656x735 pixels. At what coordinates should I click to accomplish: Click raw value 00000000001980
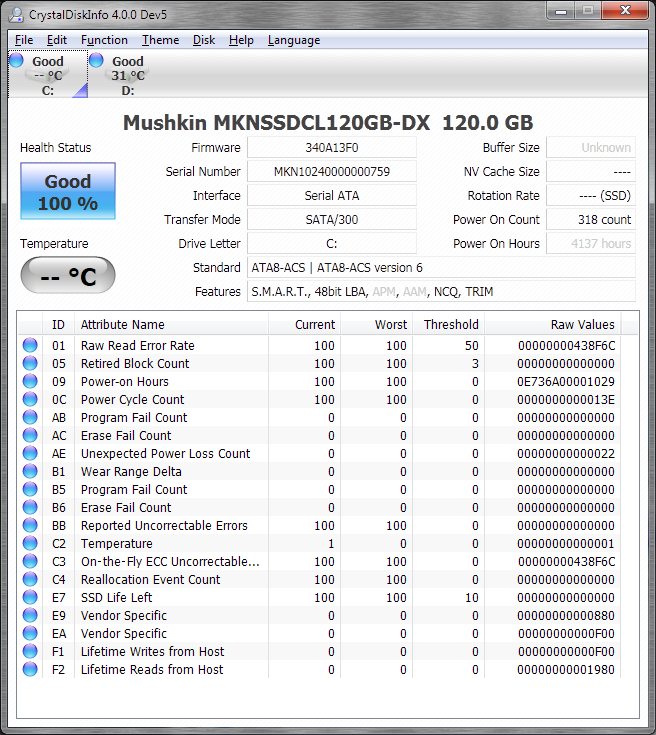point(566,669)
